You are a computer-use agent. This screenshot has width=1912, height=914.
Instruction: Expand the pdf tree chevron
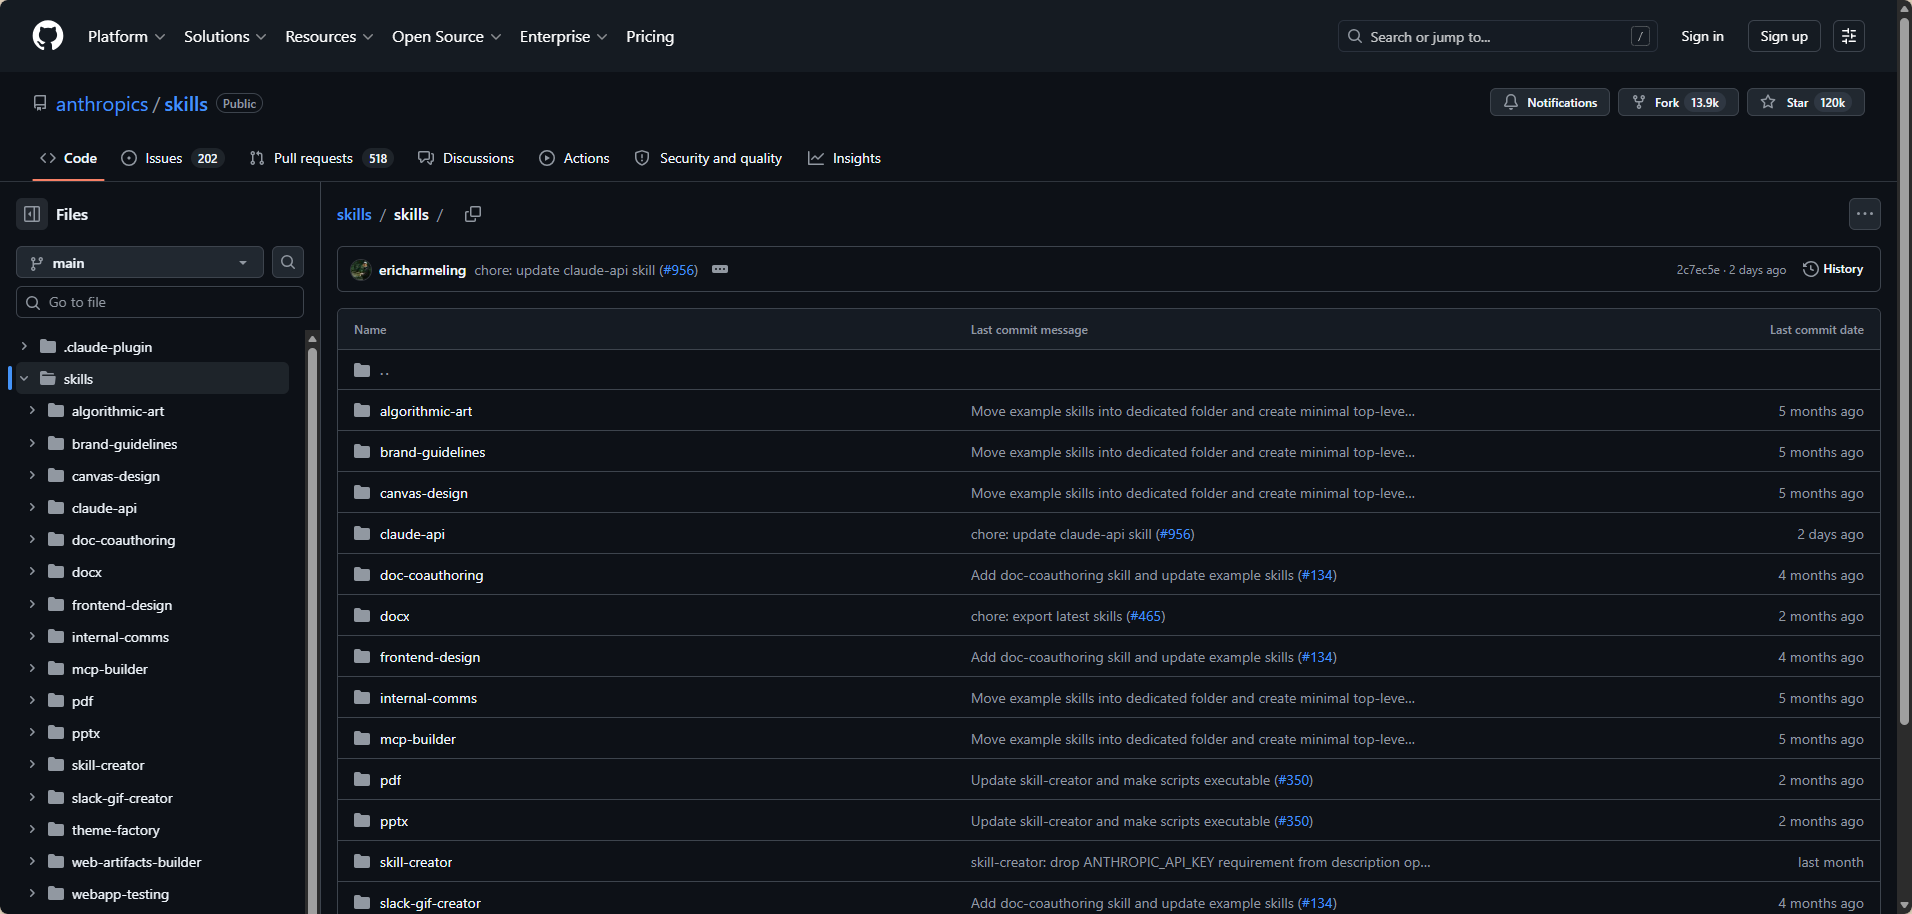coord(32,701)
